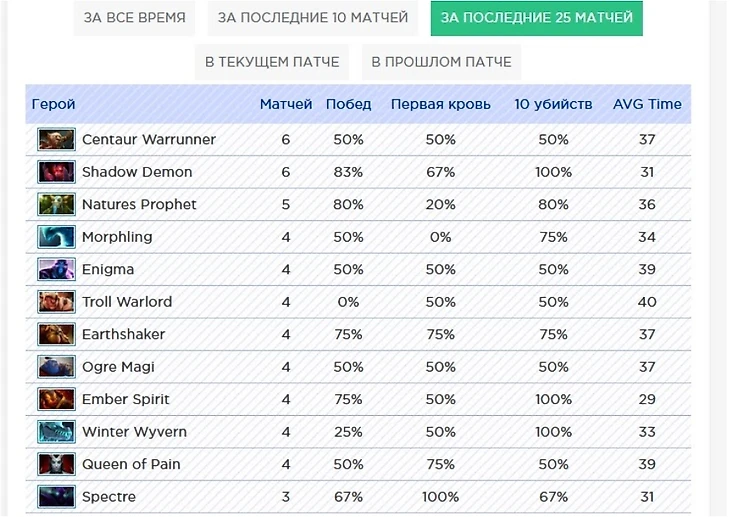Select the 'За последние 10 матчей' filter

point(313,18)
